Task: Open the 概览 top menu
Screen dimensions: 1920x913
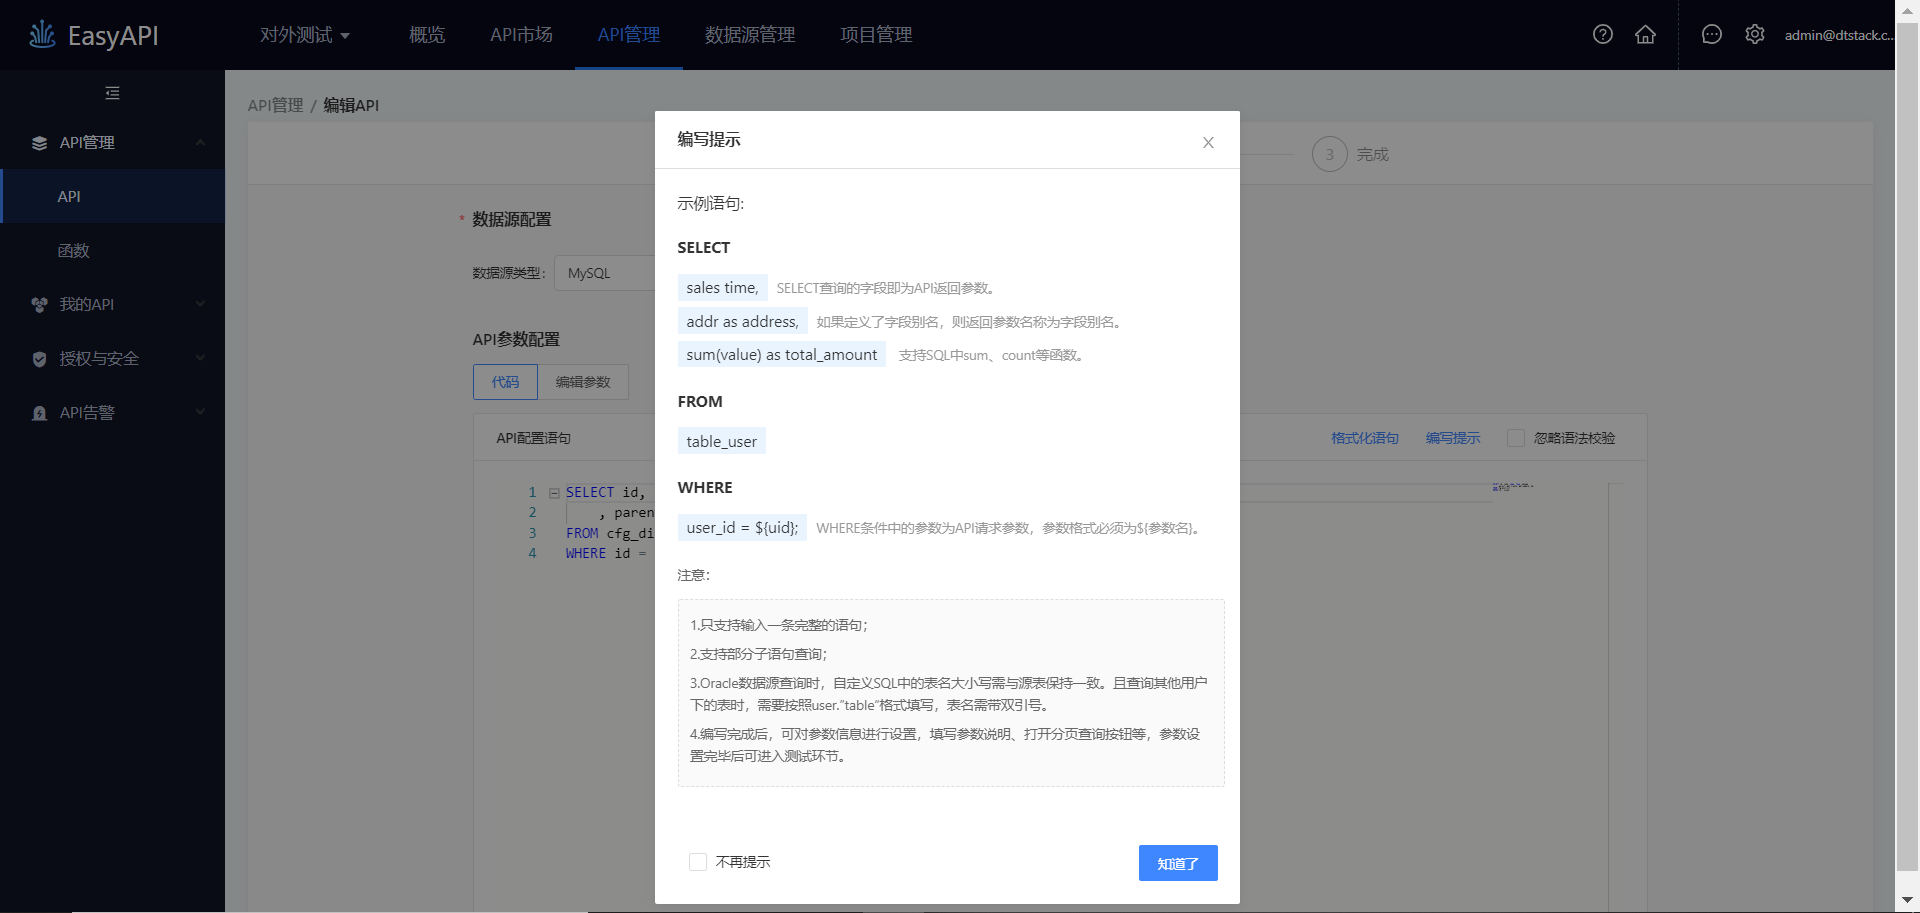Action: point(427,35)
